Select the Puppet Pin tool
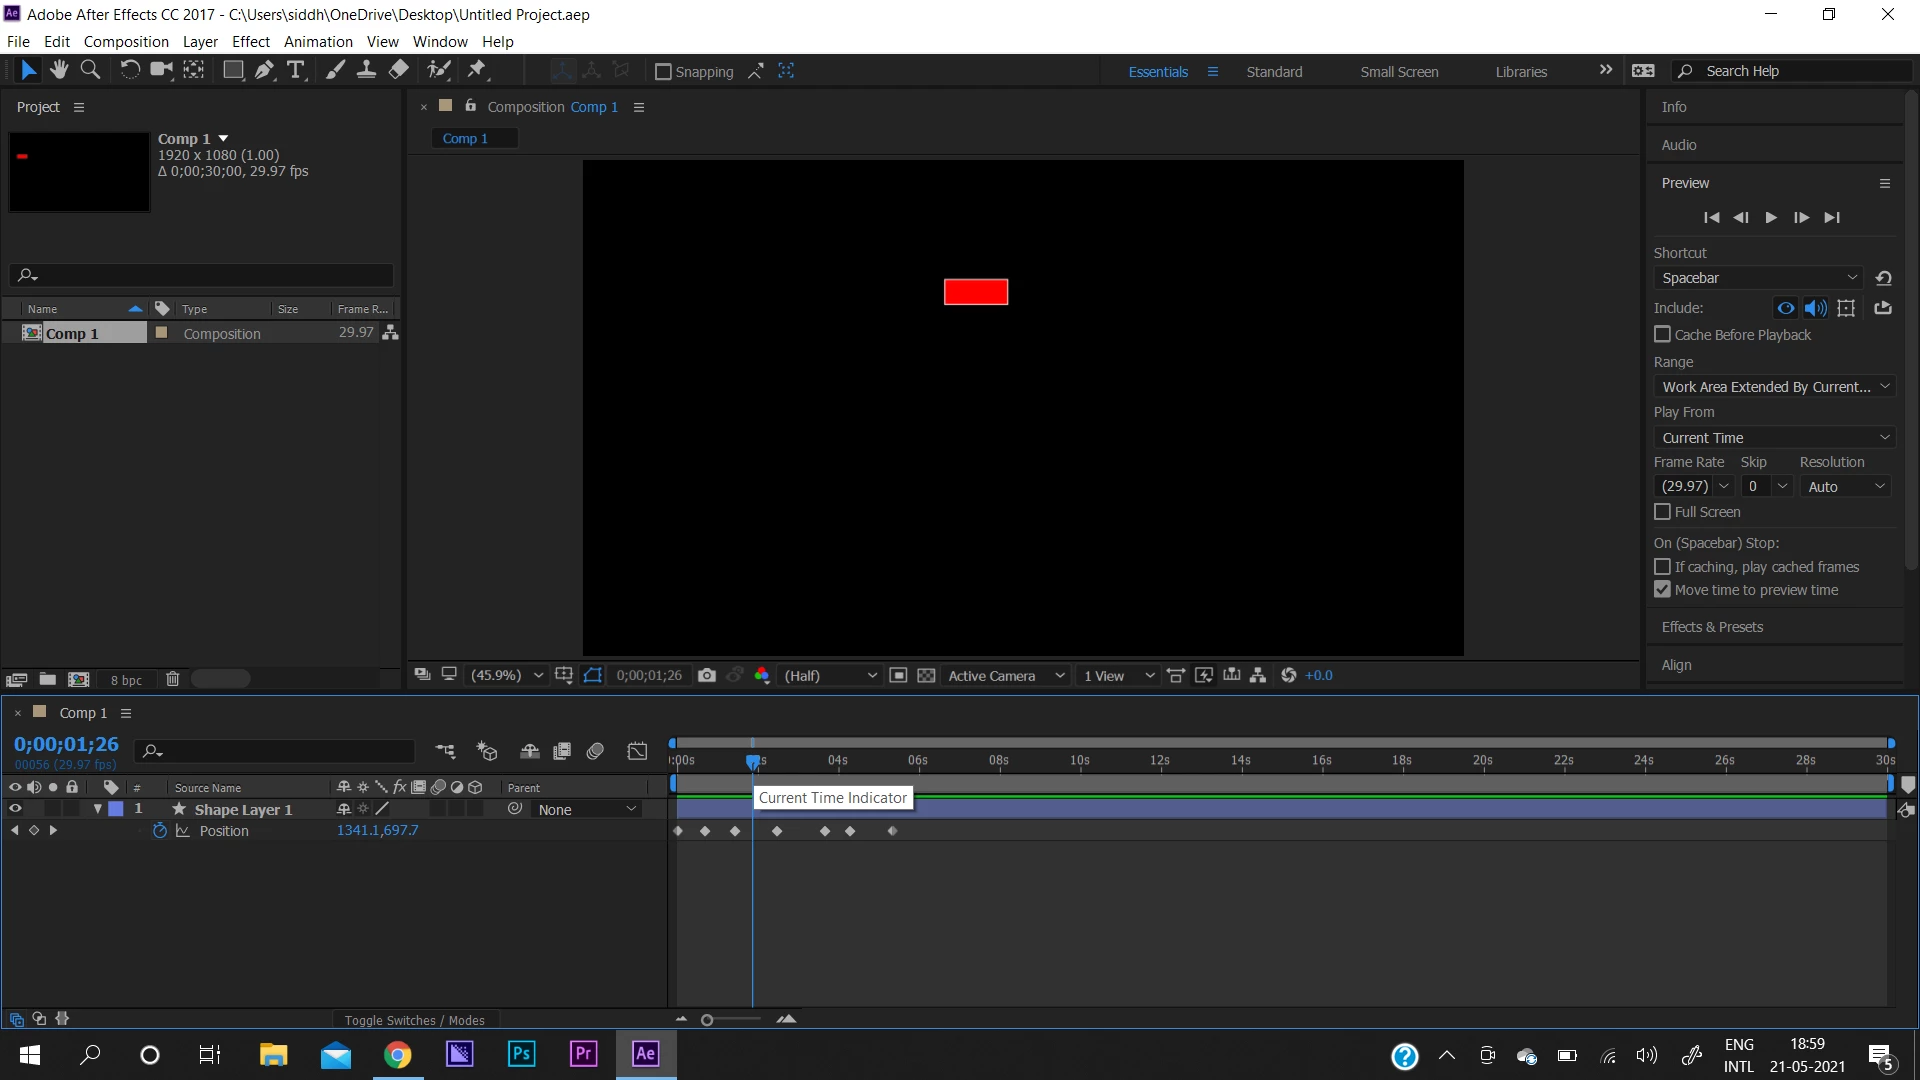1920x1080 pixels. pyautogui.click(x=477, y=70)
